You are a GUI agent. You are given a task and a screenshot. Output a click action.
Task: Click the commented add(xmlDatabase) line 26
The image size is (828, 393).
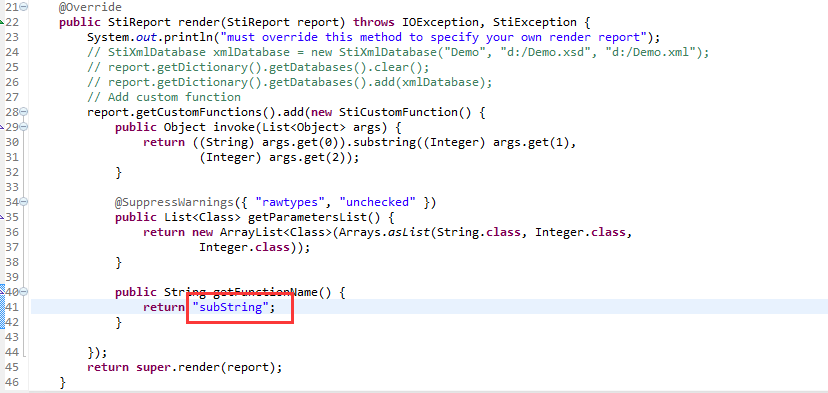click(x=289, y=82)
